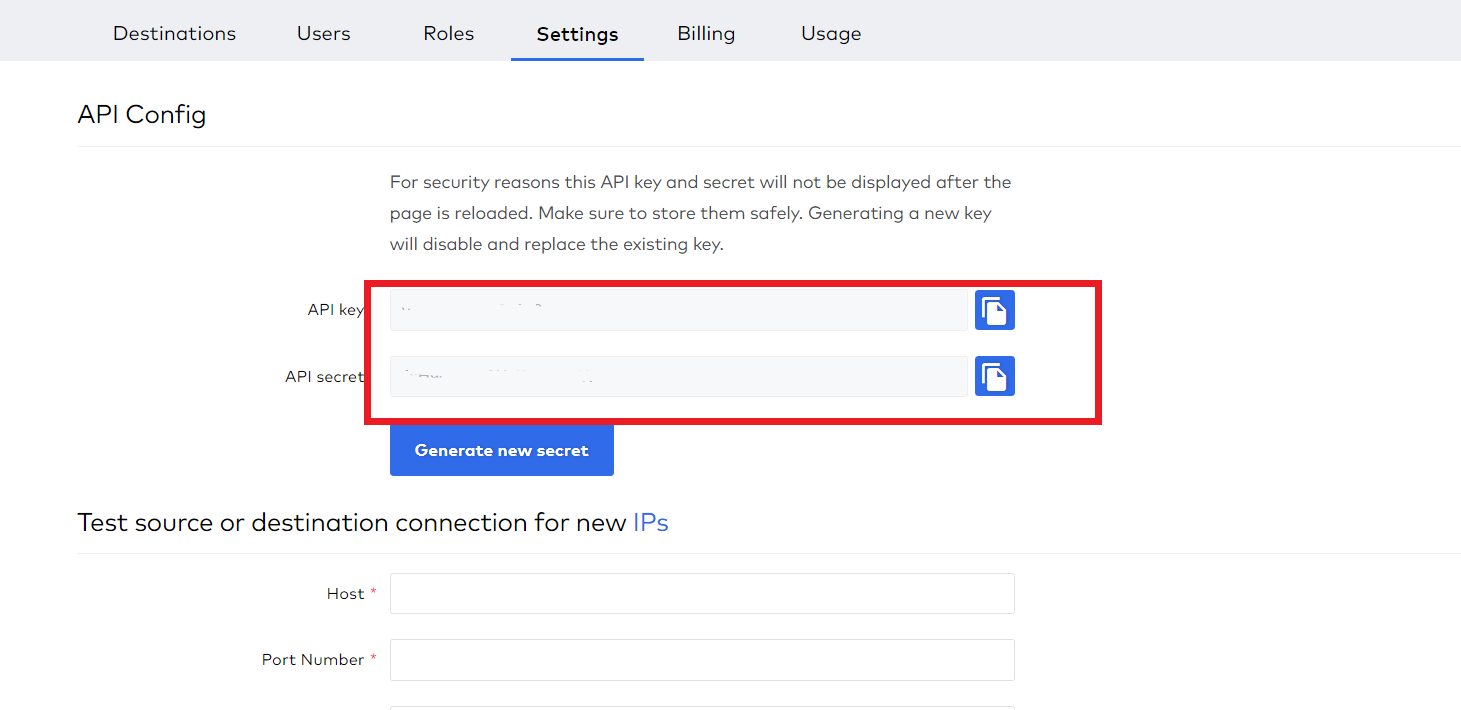Click the Host field label

[345, 593]
